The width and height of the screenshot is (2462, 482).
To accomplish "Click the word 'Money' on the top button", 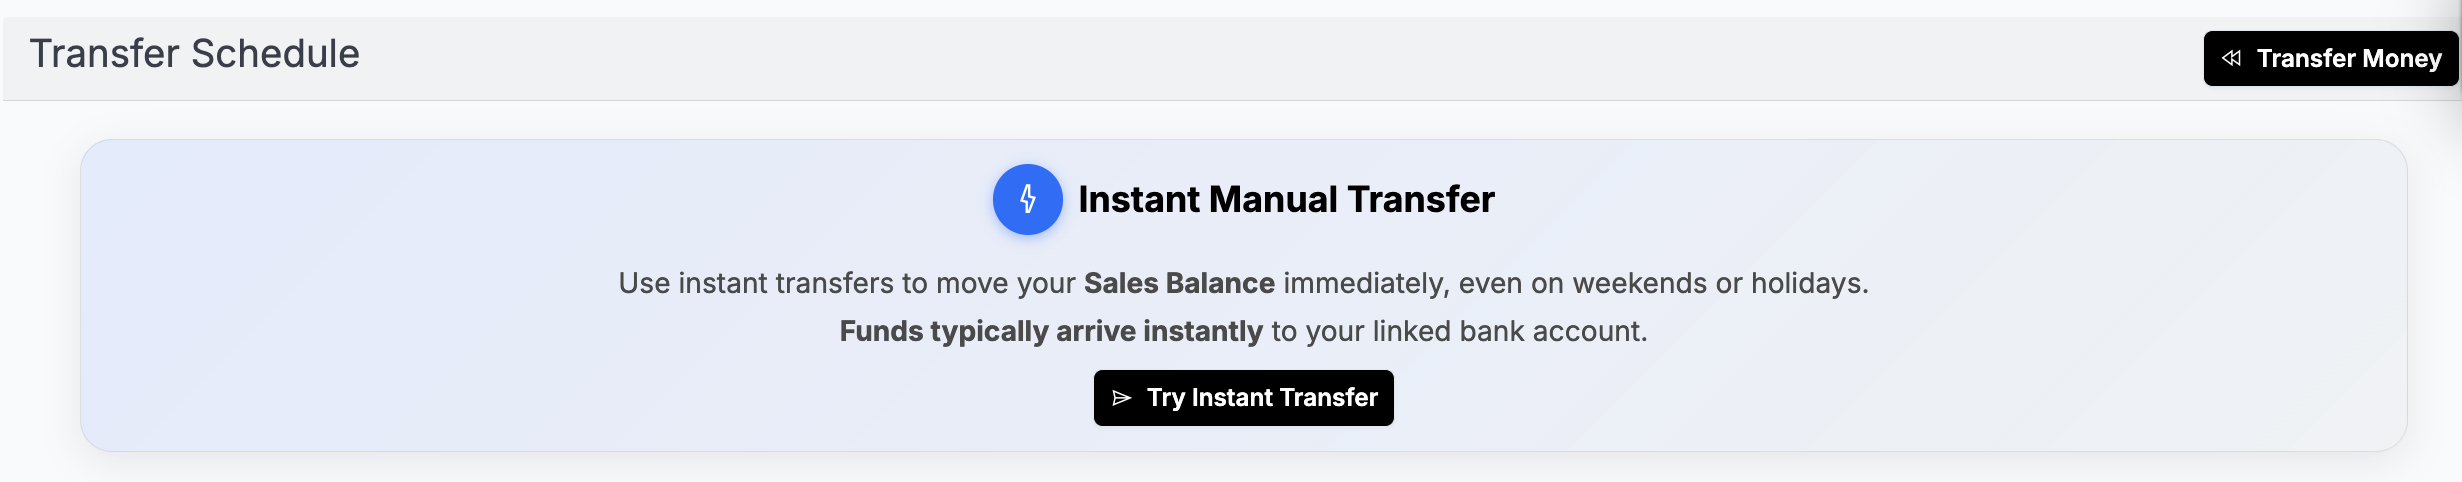I will [2402, 59].
